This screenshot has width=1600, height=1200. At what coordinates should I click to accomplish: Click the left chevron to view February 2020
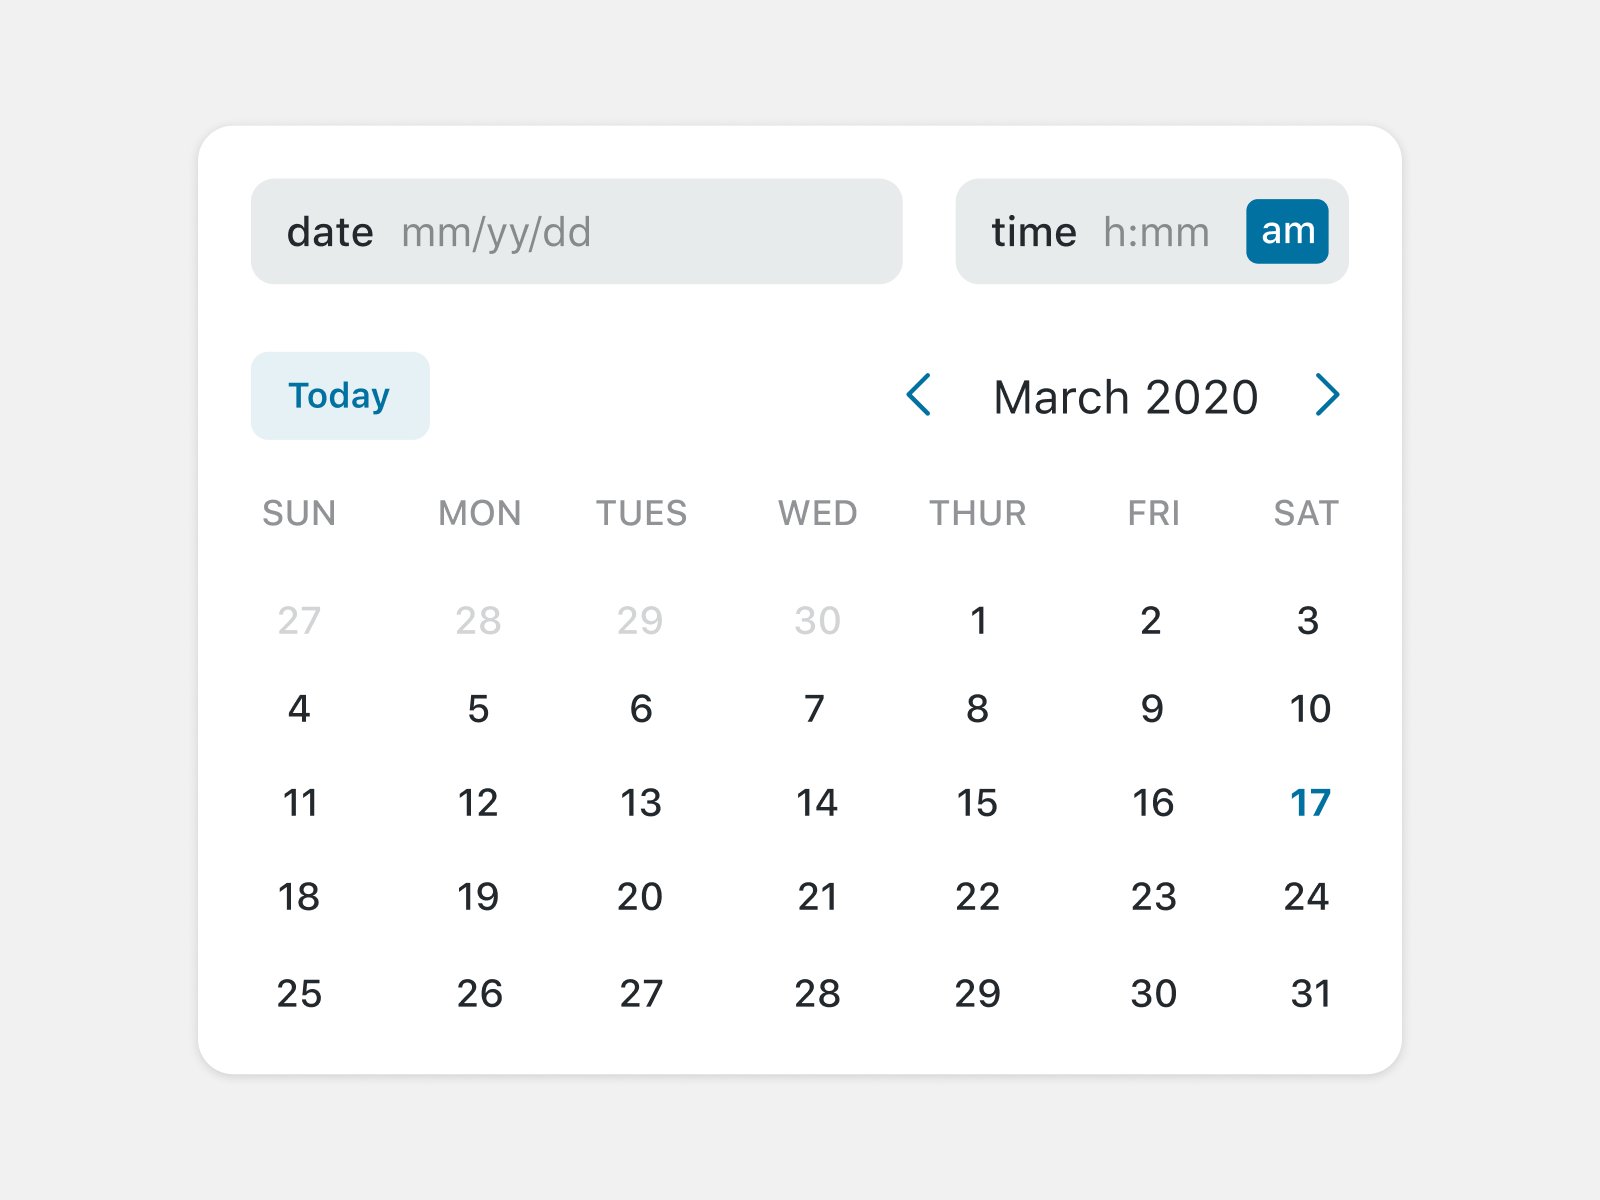[x=919, y=396]
